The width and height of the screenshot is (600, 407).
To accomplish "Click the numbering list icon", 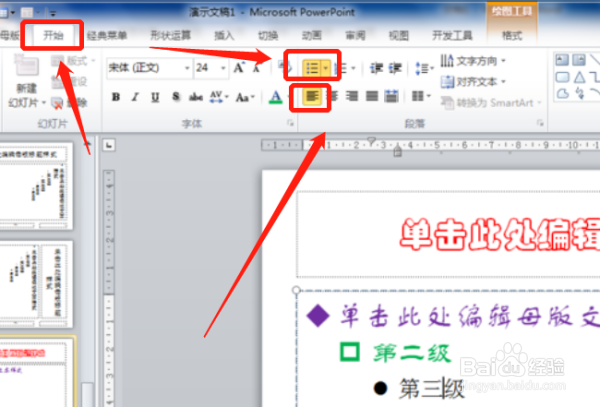I will [x=342, y=68].
